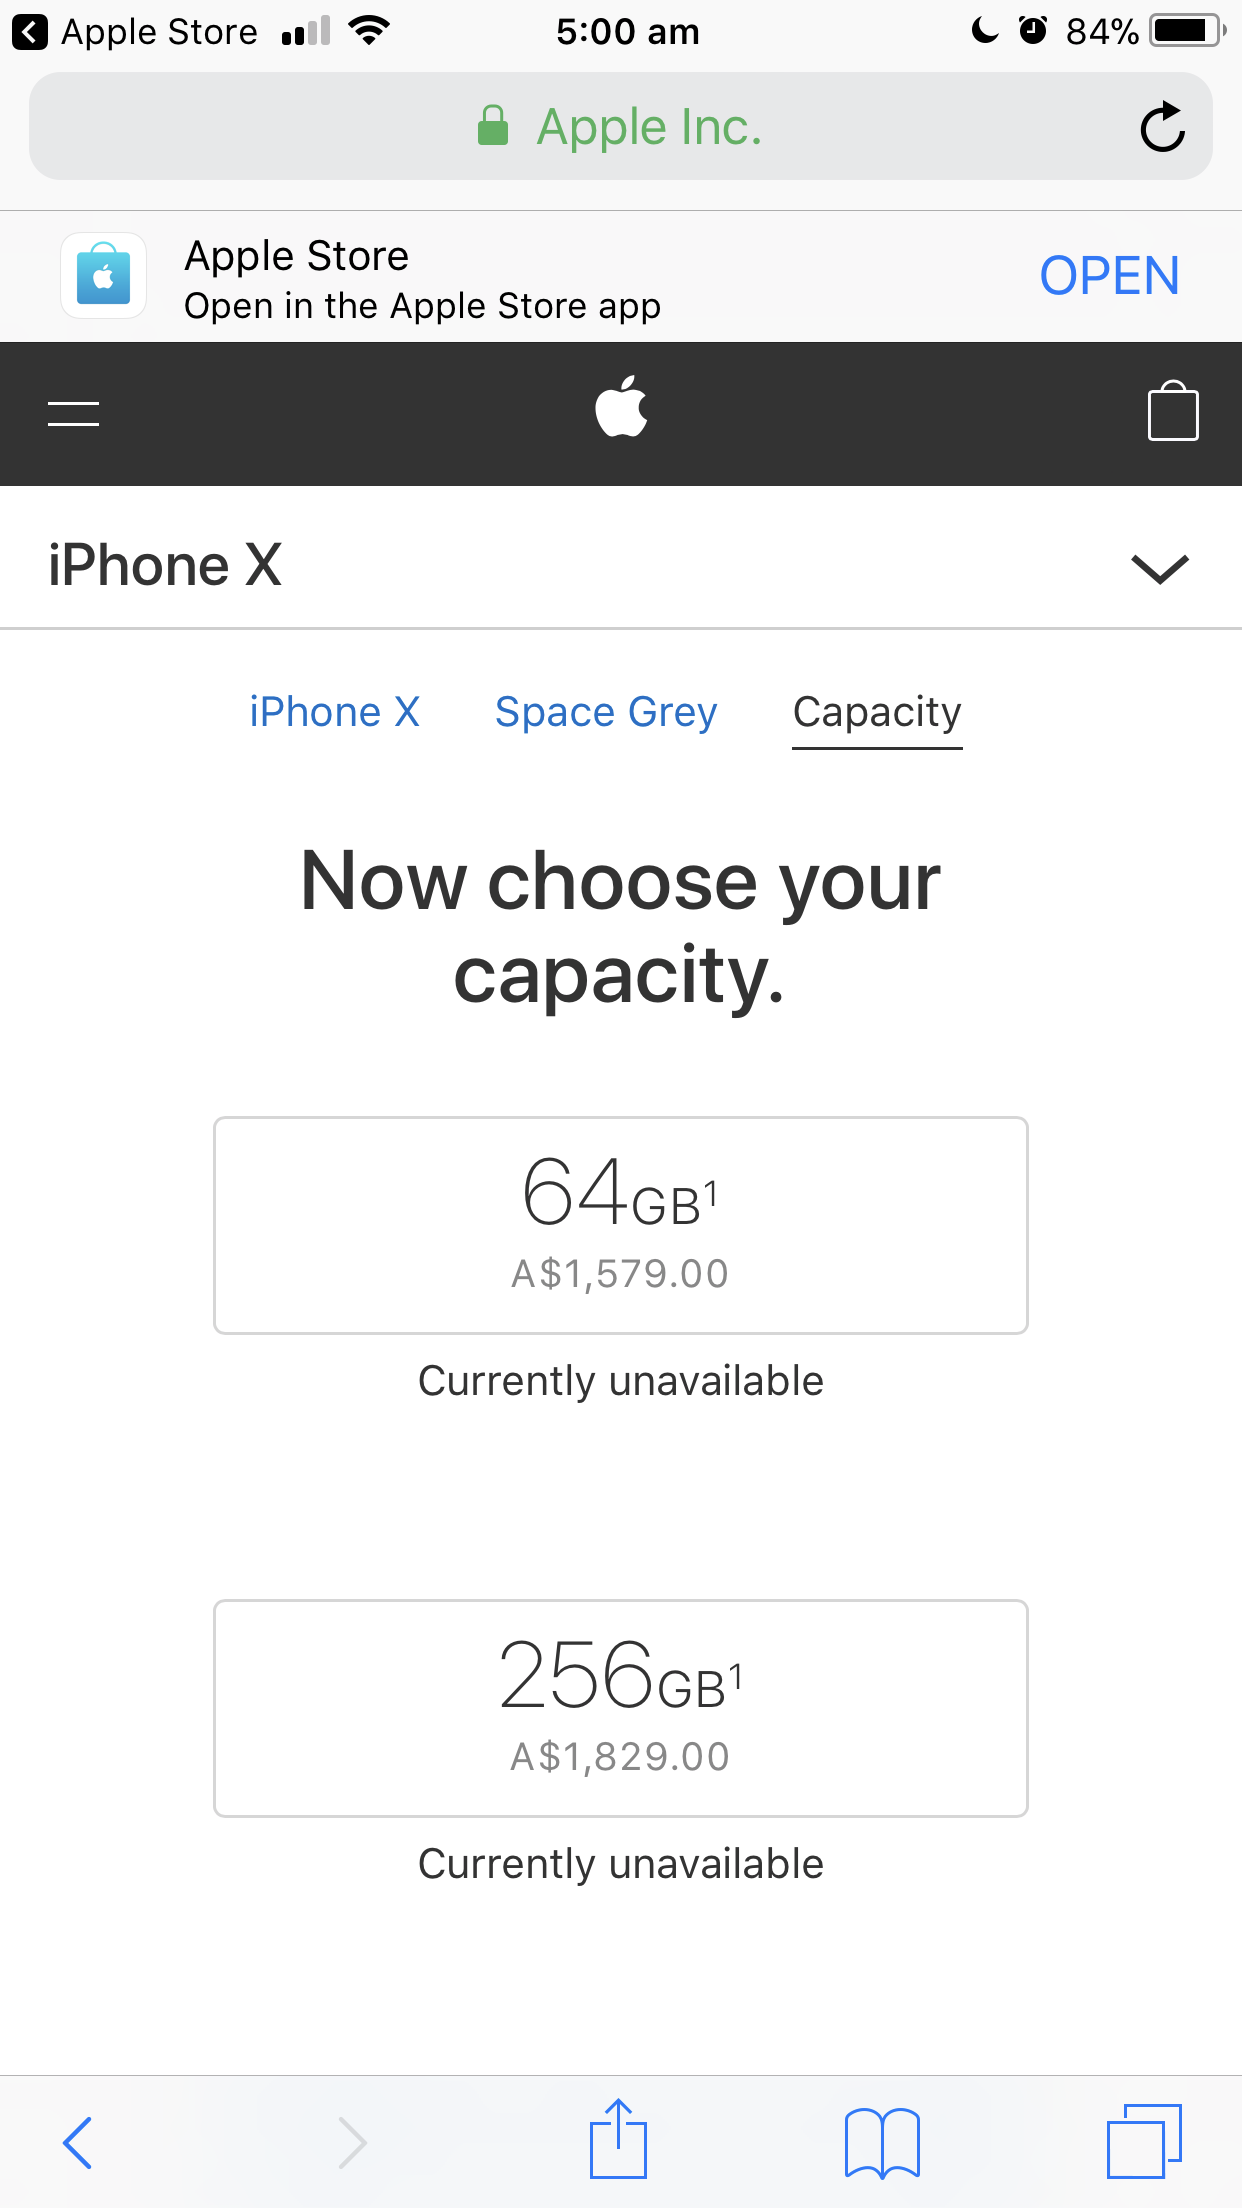Screen dimensions: 1242x2208
Task: Tap the green padlock icon
Action: coord(493,126)
